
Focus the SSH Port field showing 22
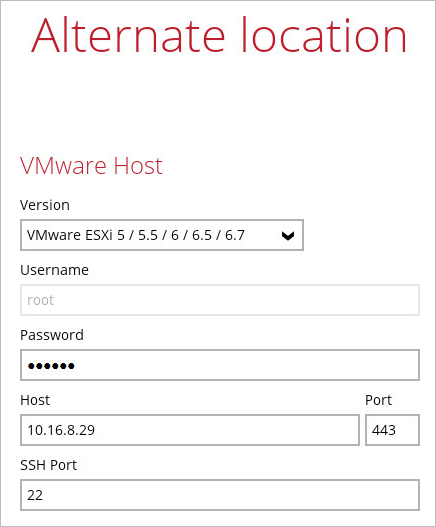220,495
